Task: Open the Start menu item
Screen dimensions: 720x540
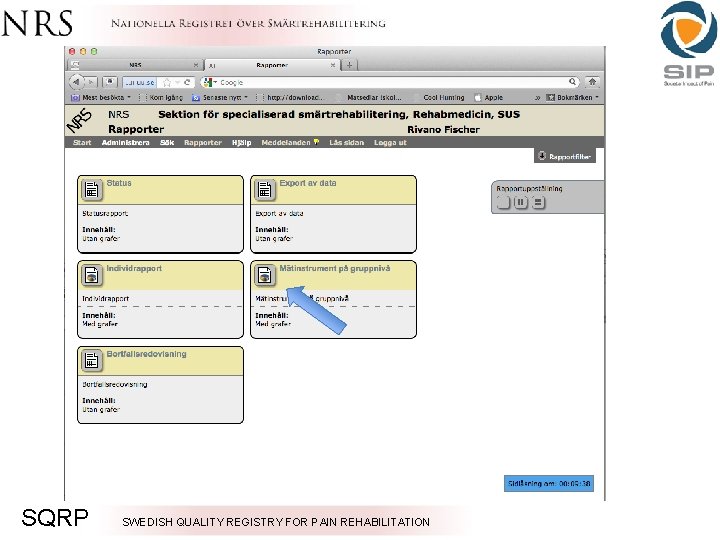Action: tap(82, 142)
